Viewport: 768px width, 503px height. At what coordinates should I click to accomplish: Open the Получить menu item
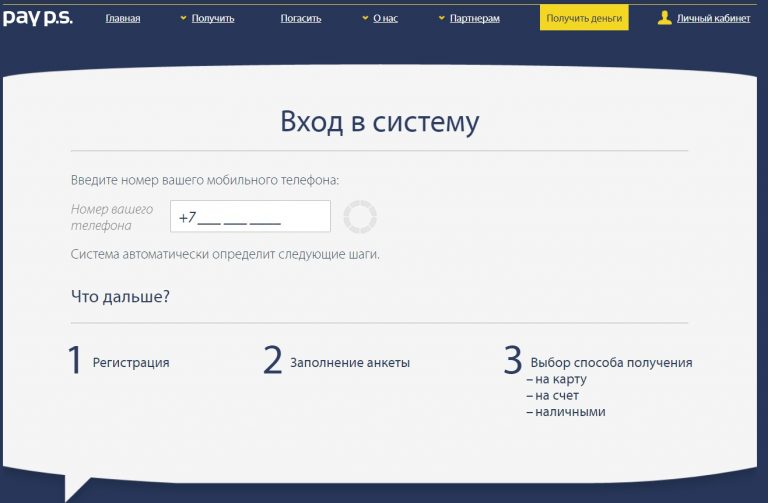(x=213, y=19)
